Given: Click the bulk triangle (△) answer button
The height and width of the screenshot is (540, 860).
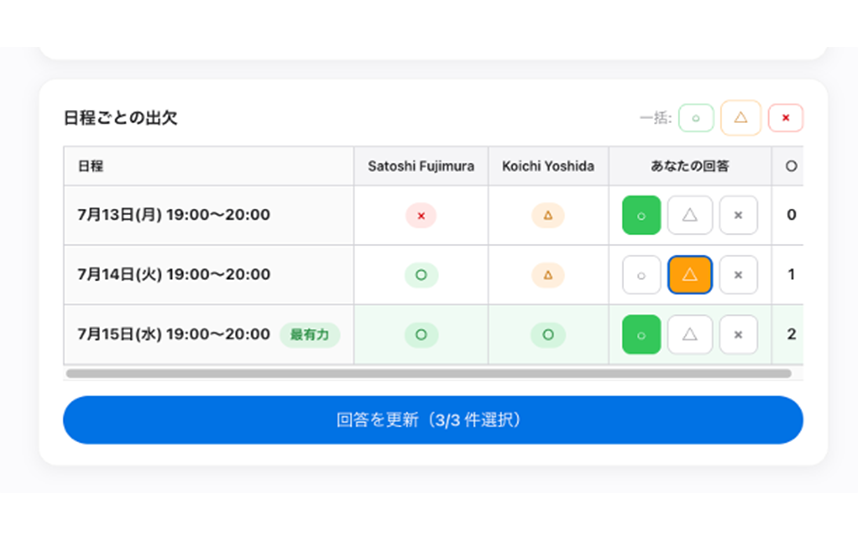Looking at the screenshot, I should [x=740, y=117].
